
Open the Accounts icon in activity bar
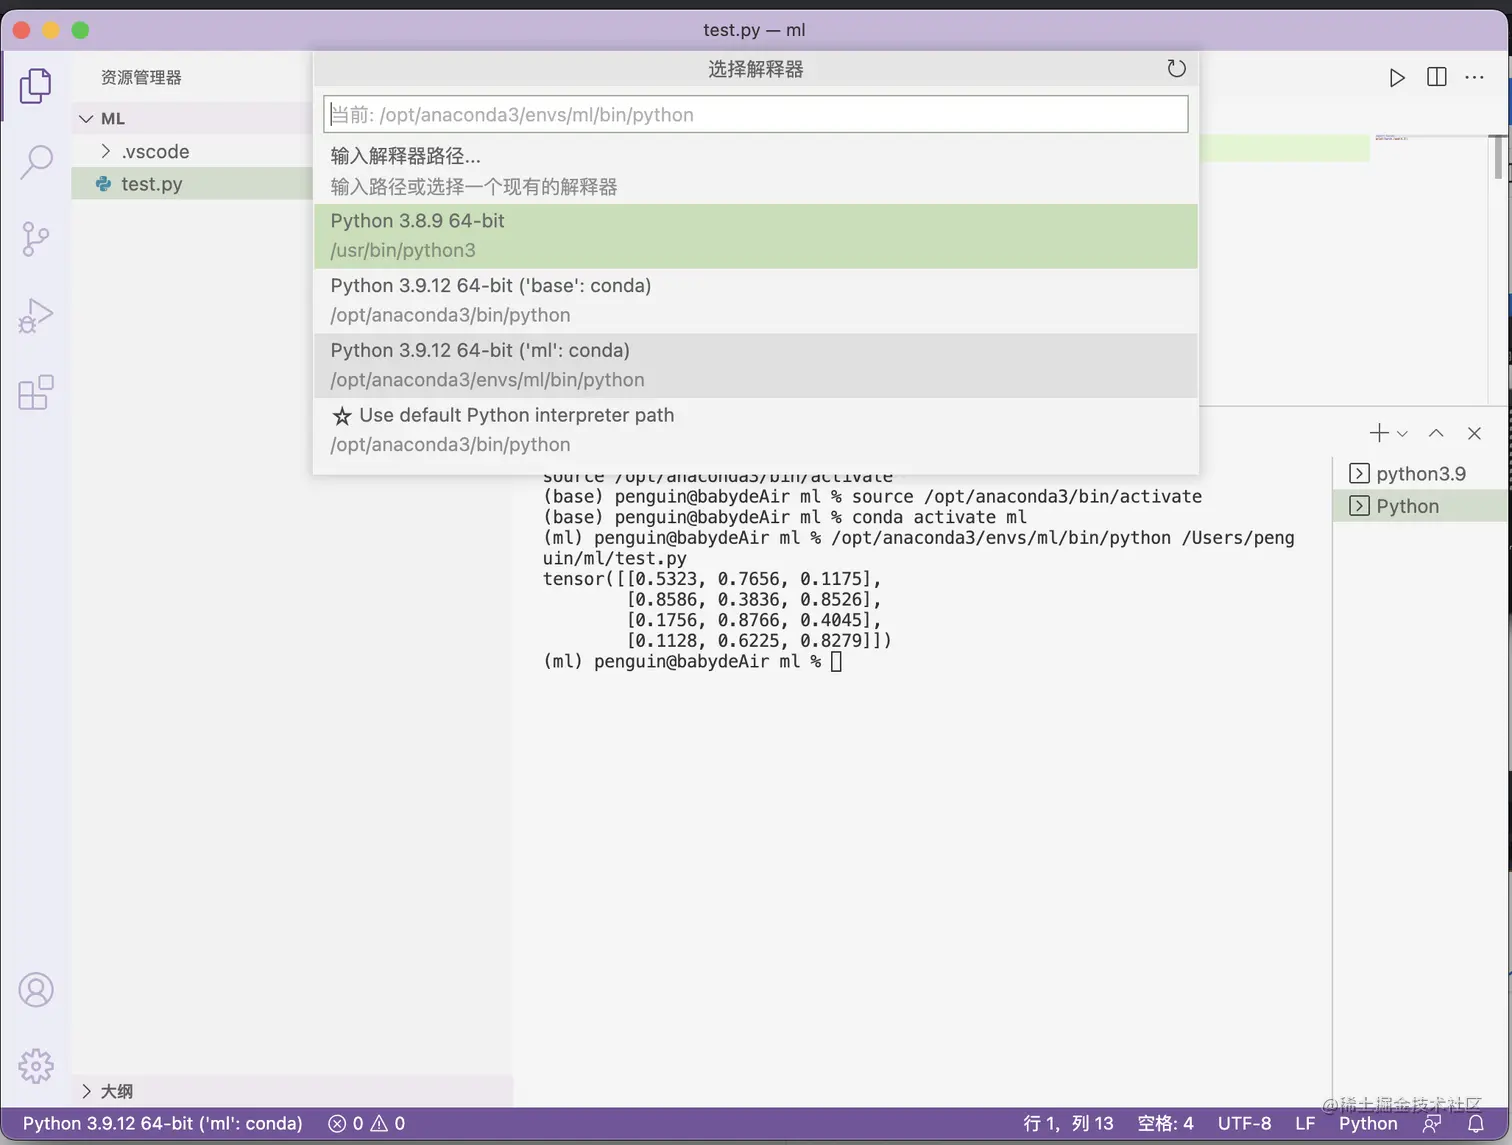(36, 990)
